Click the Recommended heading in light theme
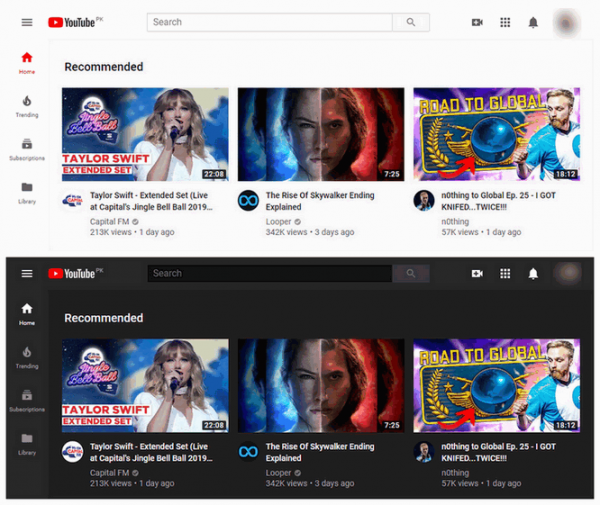 click(104, 67)
